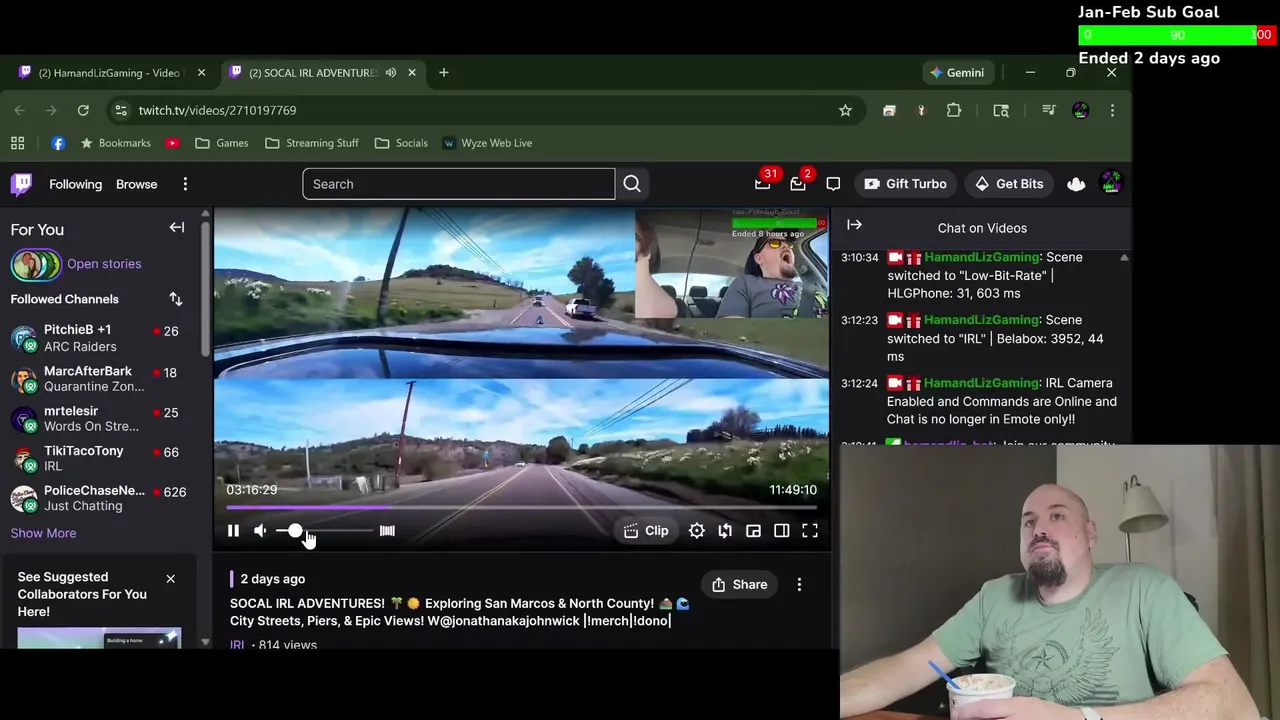This screenshot has width=1280, height=720.
Task: Close the HamandLizGaming tab
Action: point(201,73)
